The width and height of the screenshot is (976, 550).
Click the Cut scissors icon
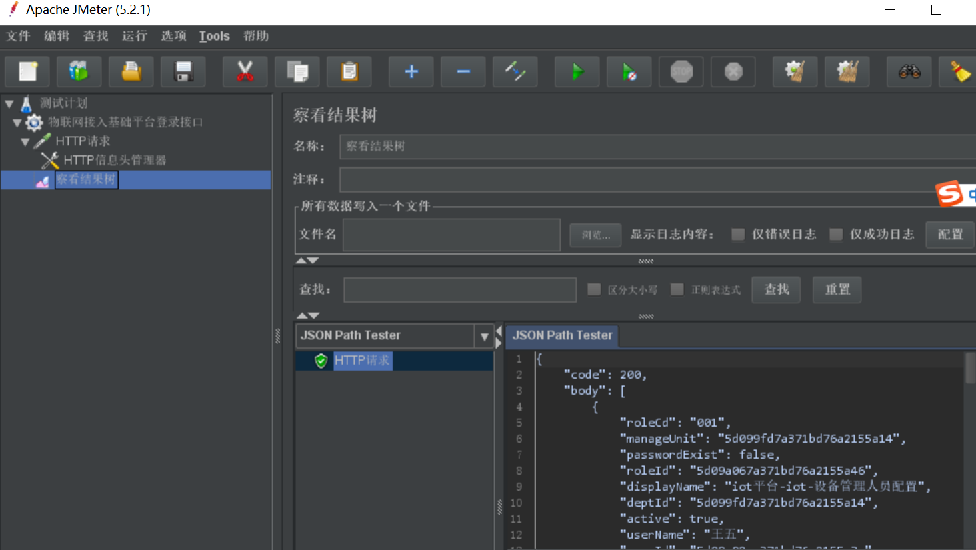click(245, 72)
